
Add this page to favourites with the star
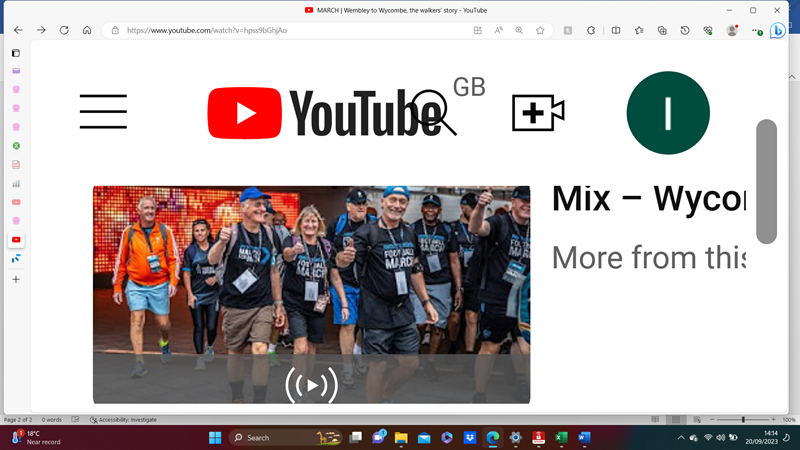tap(540, 30)
